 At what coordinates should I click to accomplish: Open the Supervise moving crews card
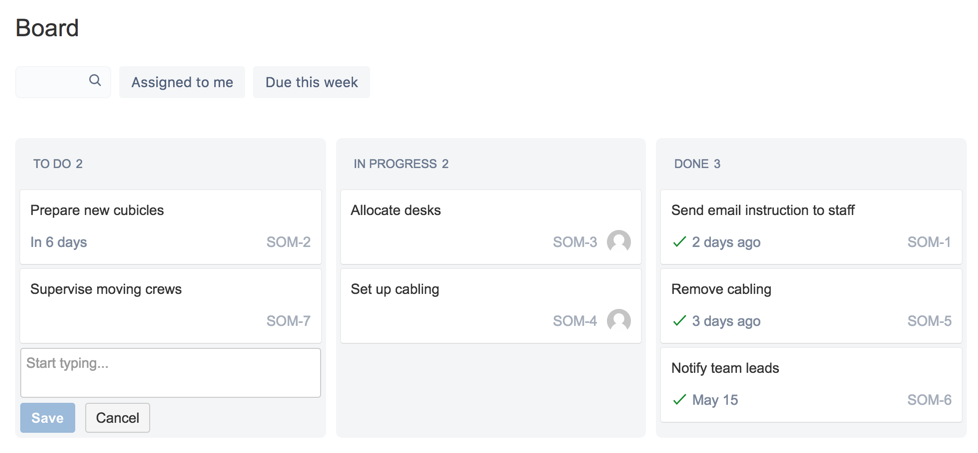coord(106,289)
